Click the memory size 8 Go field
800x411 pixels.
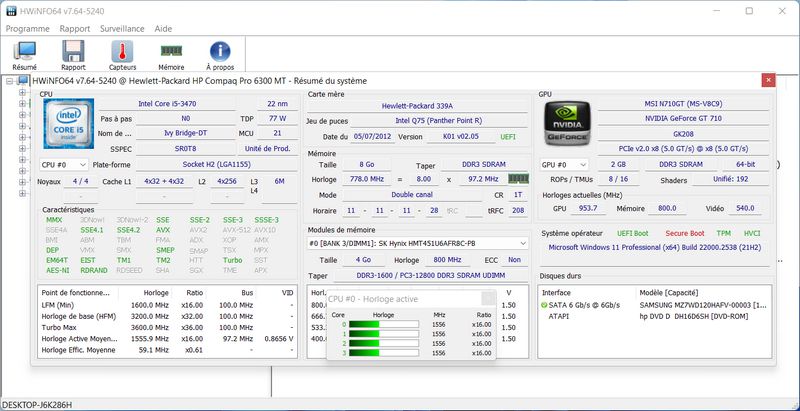[366, 165]
